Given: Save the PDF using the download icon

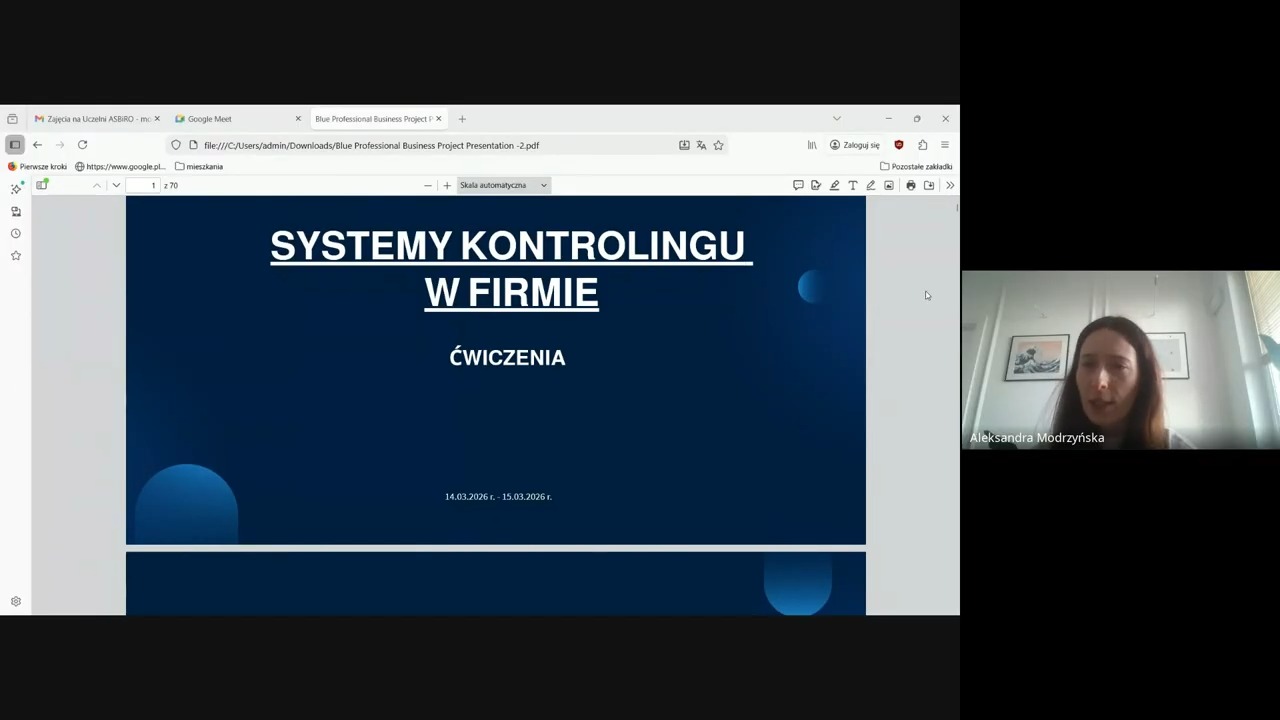Looking at the screenshot, I should tap(929, 185).
